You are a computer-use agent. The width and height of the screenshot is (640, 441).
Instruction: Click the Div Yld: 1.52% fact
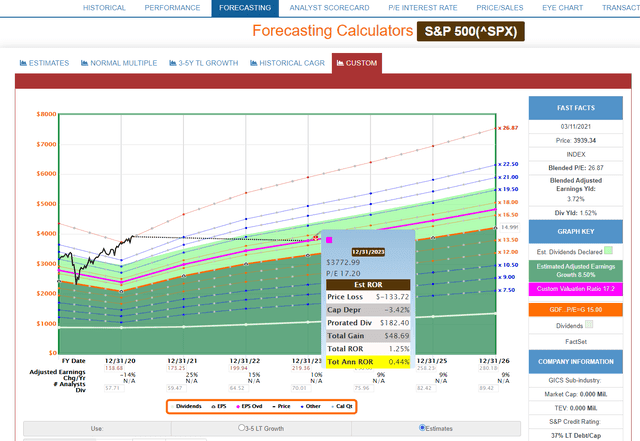576,213
